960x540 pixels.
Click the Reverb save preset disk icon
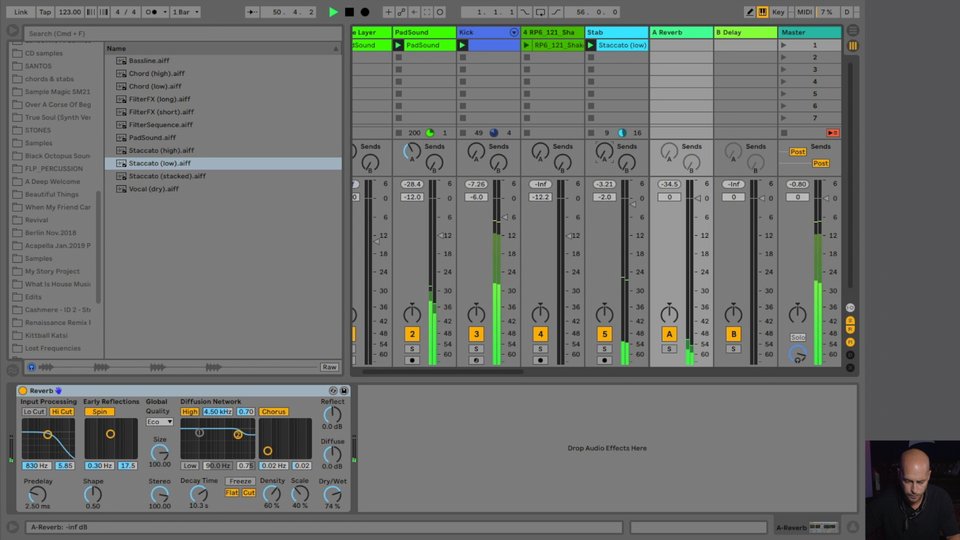[344, 391]
